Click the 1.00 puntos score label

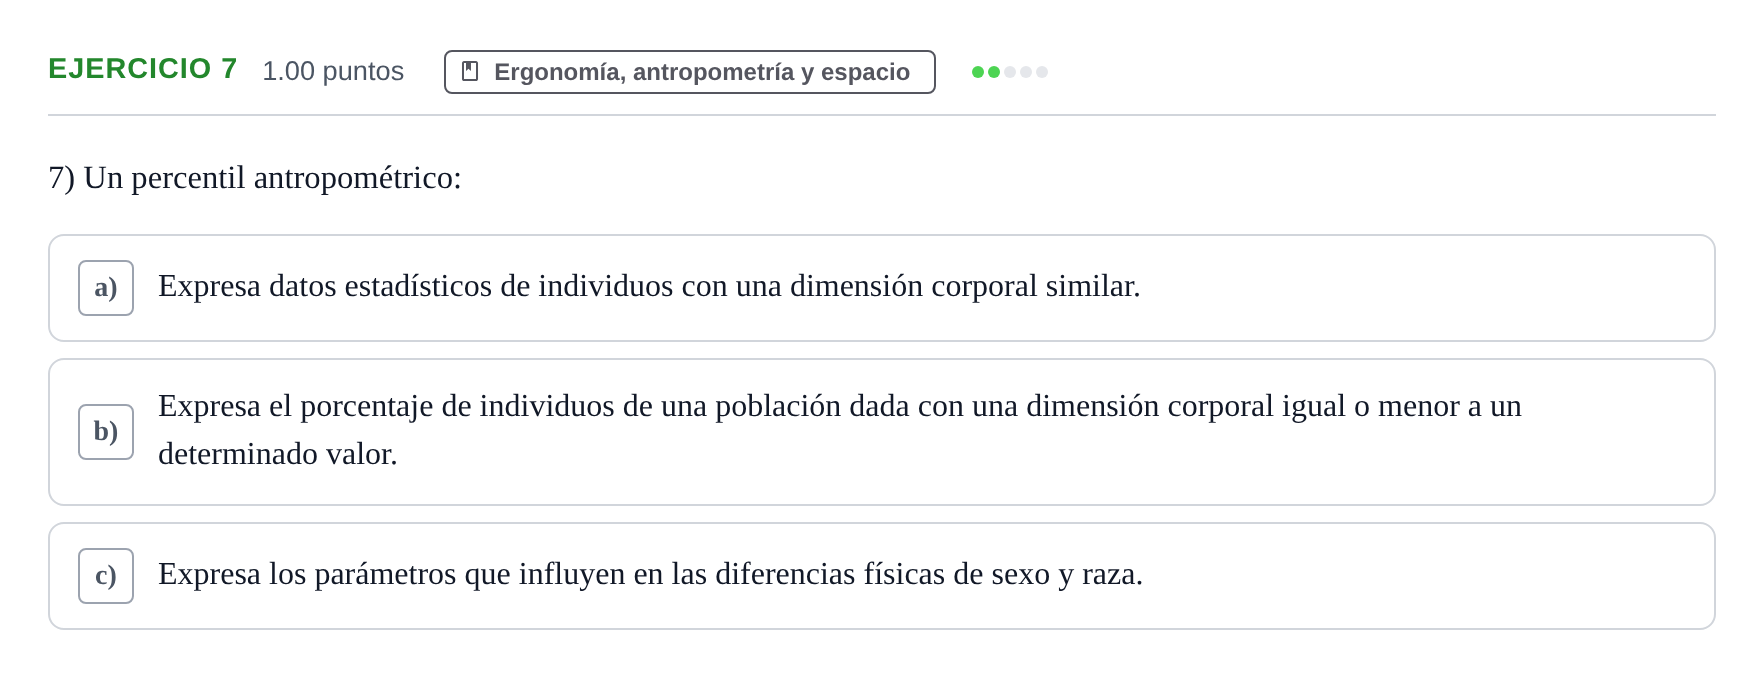tap(333, 71)
